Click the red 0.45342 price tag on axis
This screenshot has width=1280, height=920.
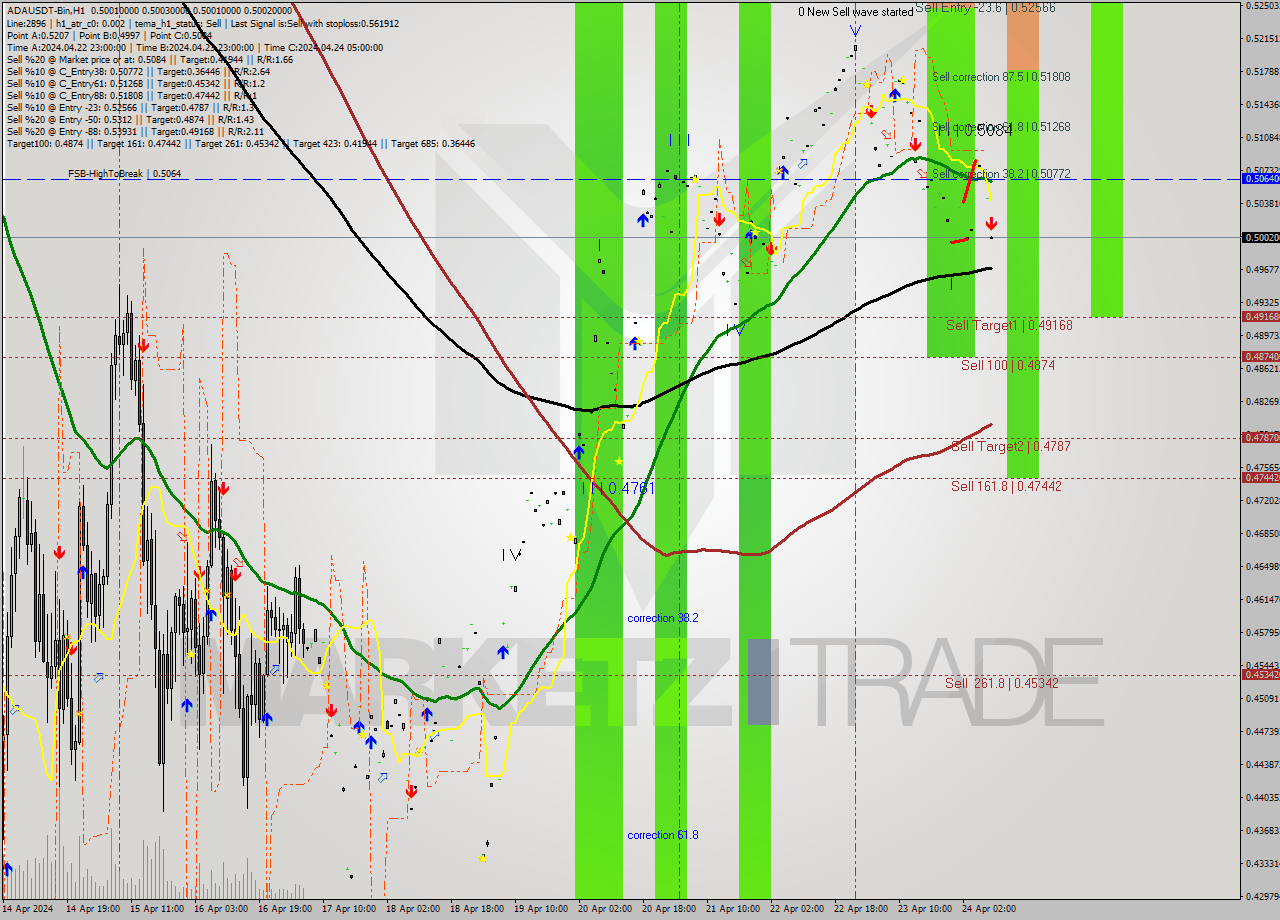pyautogui.click(x=1259, y=674)
